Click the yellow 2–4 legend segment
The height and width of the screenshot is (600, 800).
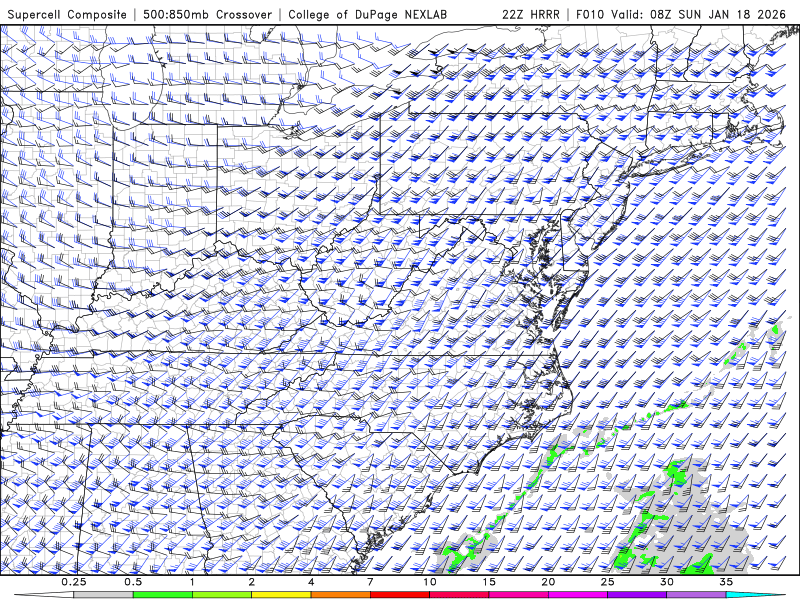281,595
